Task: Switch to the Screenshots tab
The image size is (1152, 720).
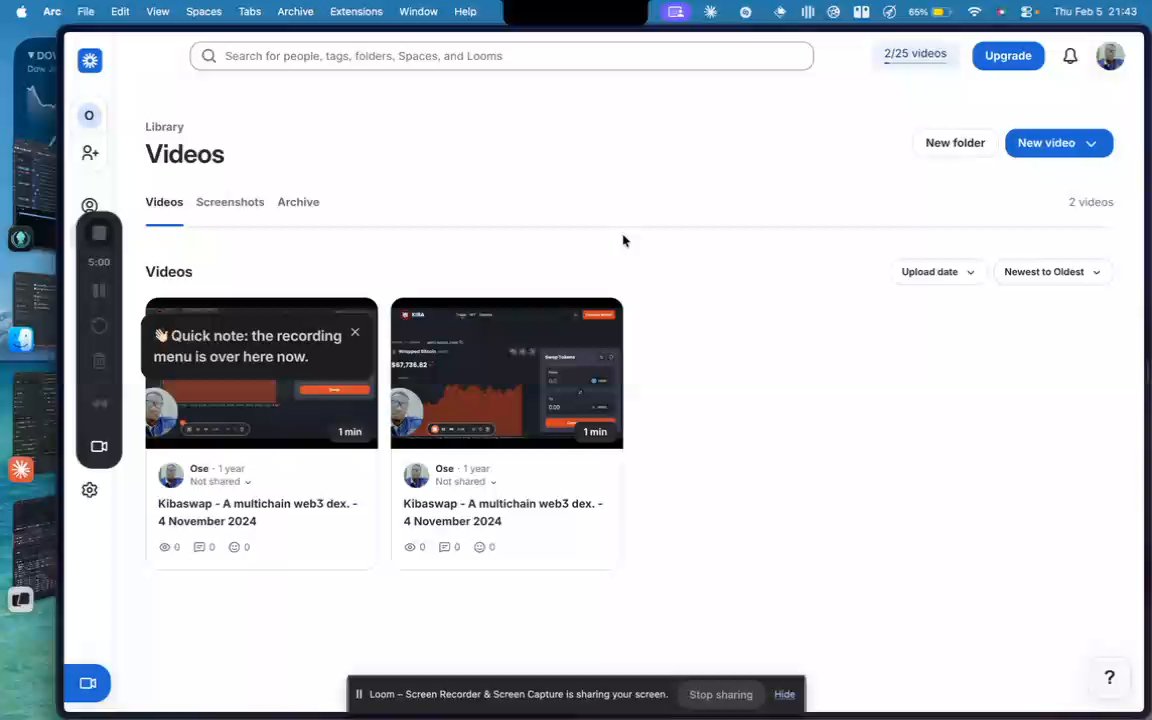Action: (230, 202)
